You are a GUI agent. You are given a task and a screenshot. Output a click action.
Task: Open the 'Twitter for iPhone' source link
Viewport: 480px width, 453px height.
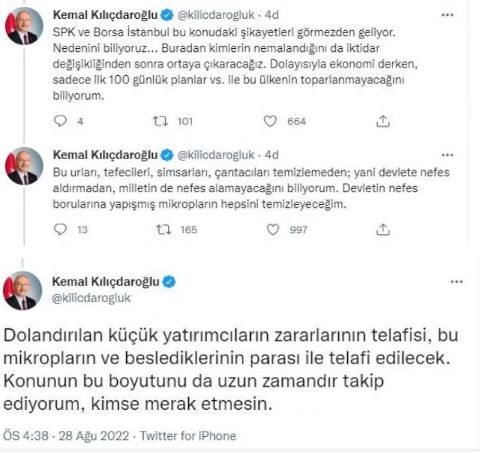tap(188, 436)
